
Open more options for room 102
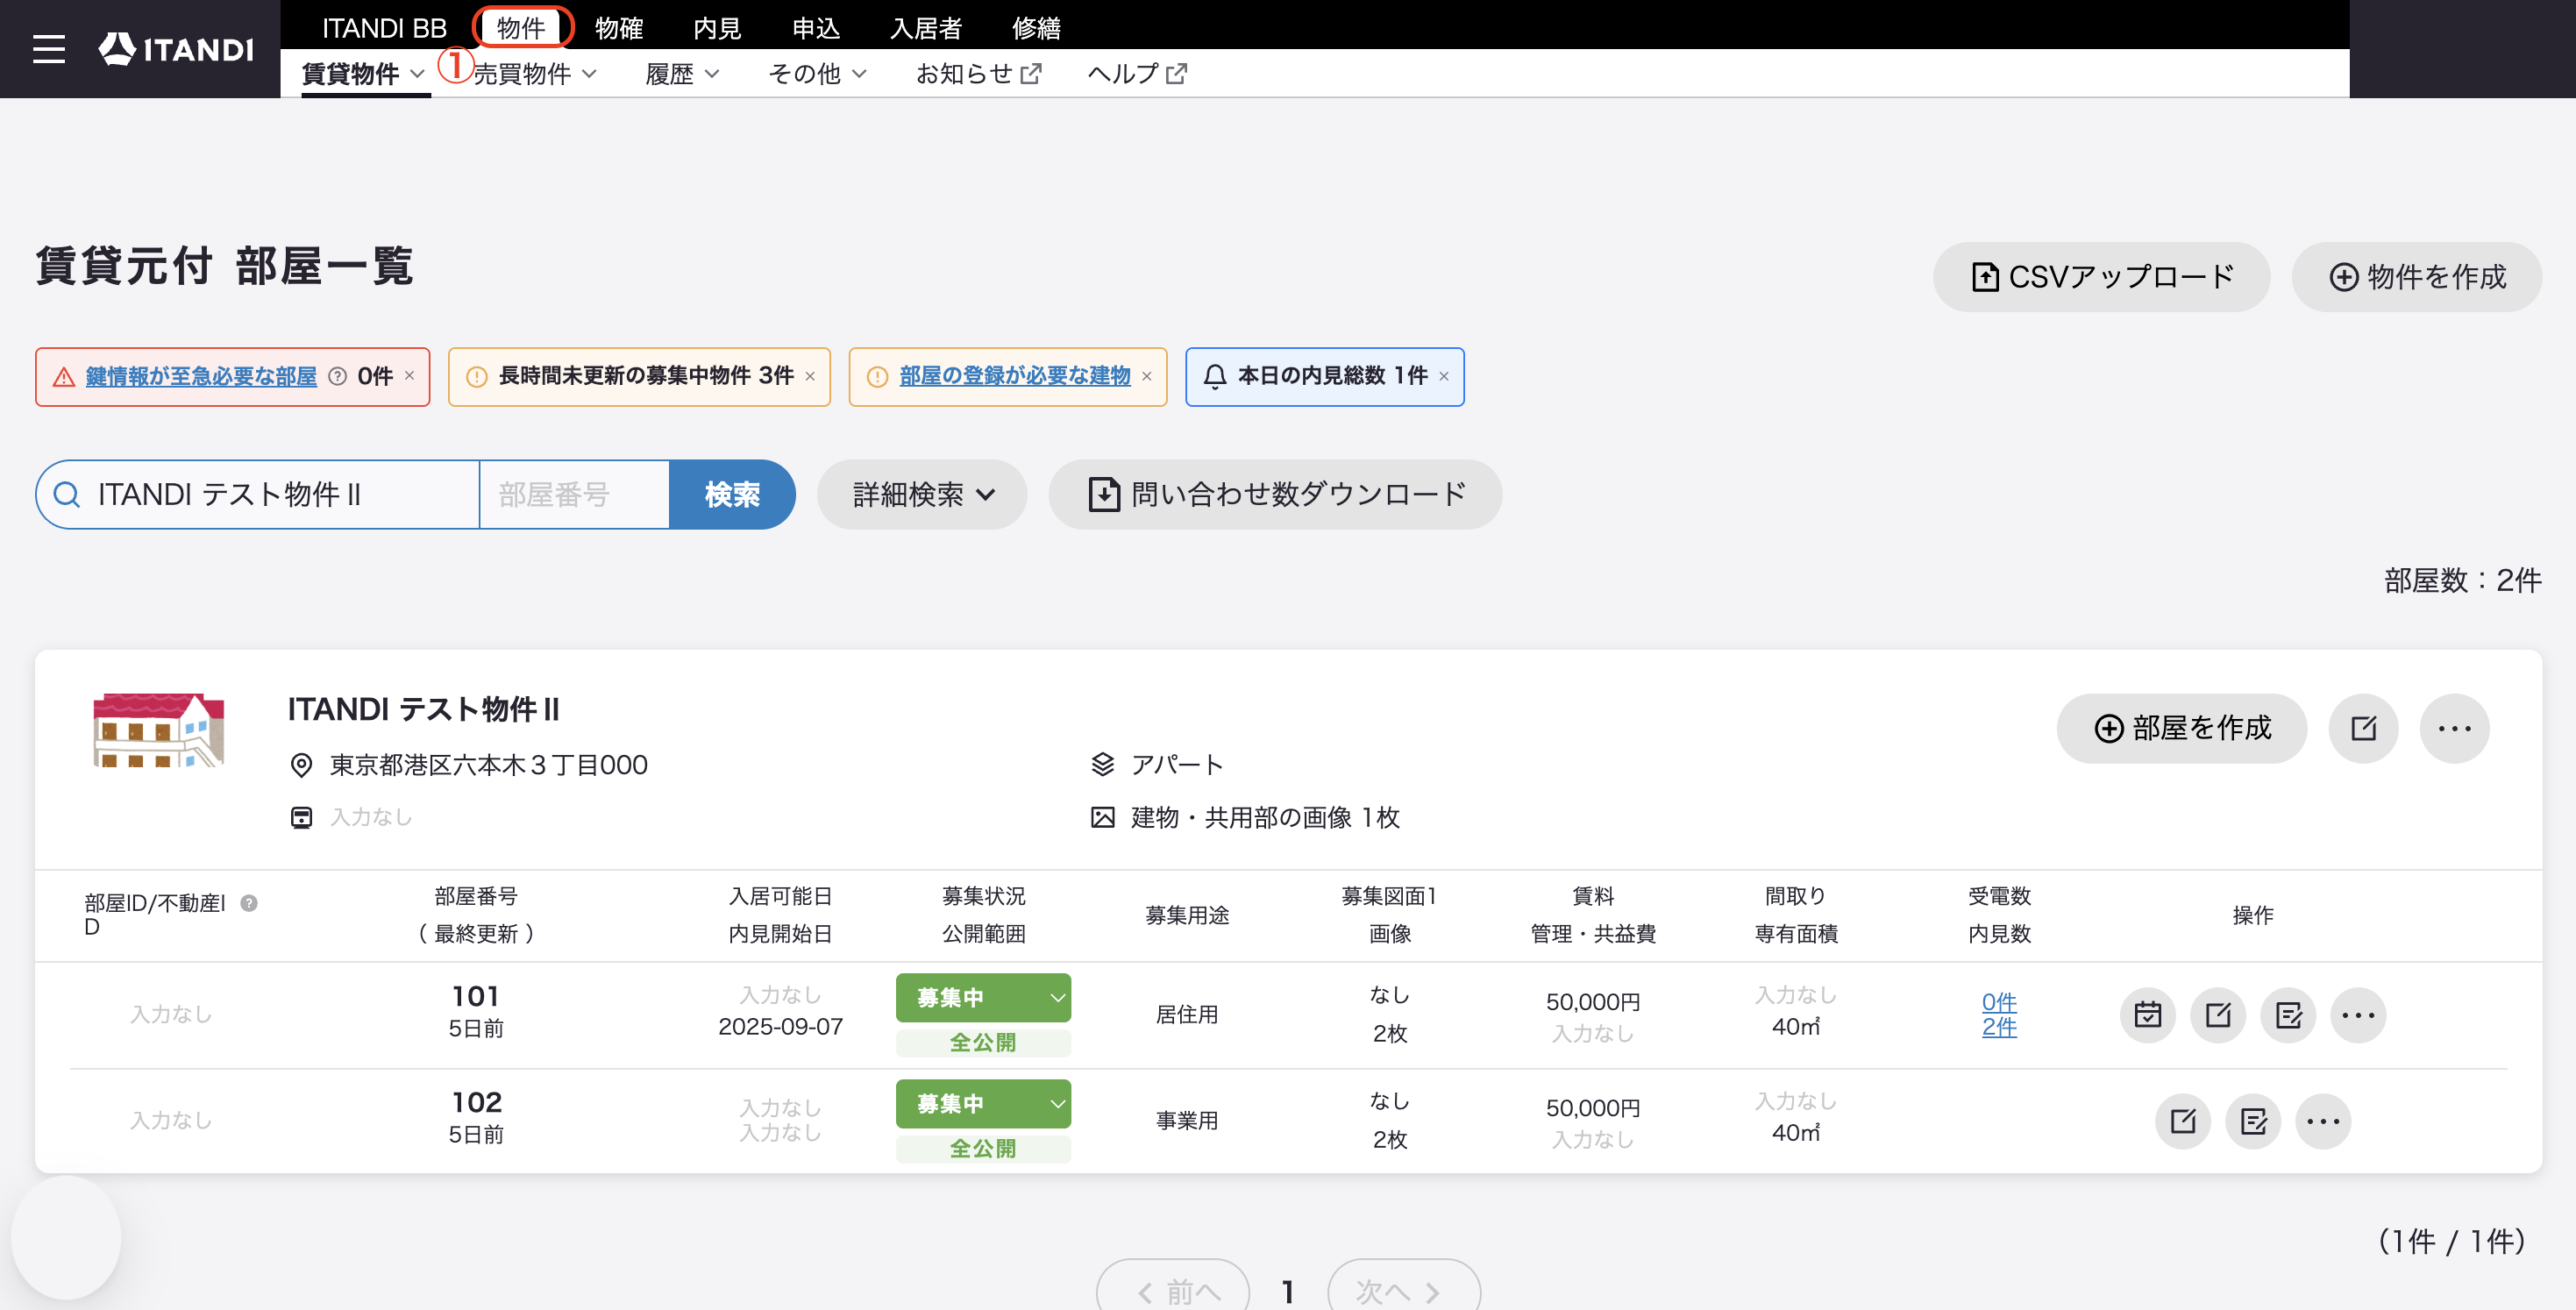tap(2323, 1121)
